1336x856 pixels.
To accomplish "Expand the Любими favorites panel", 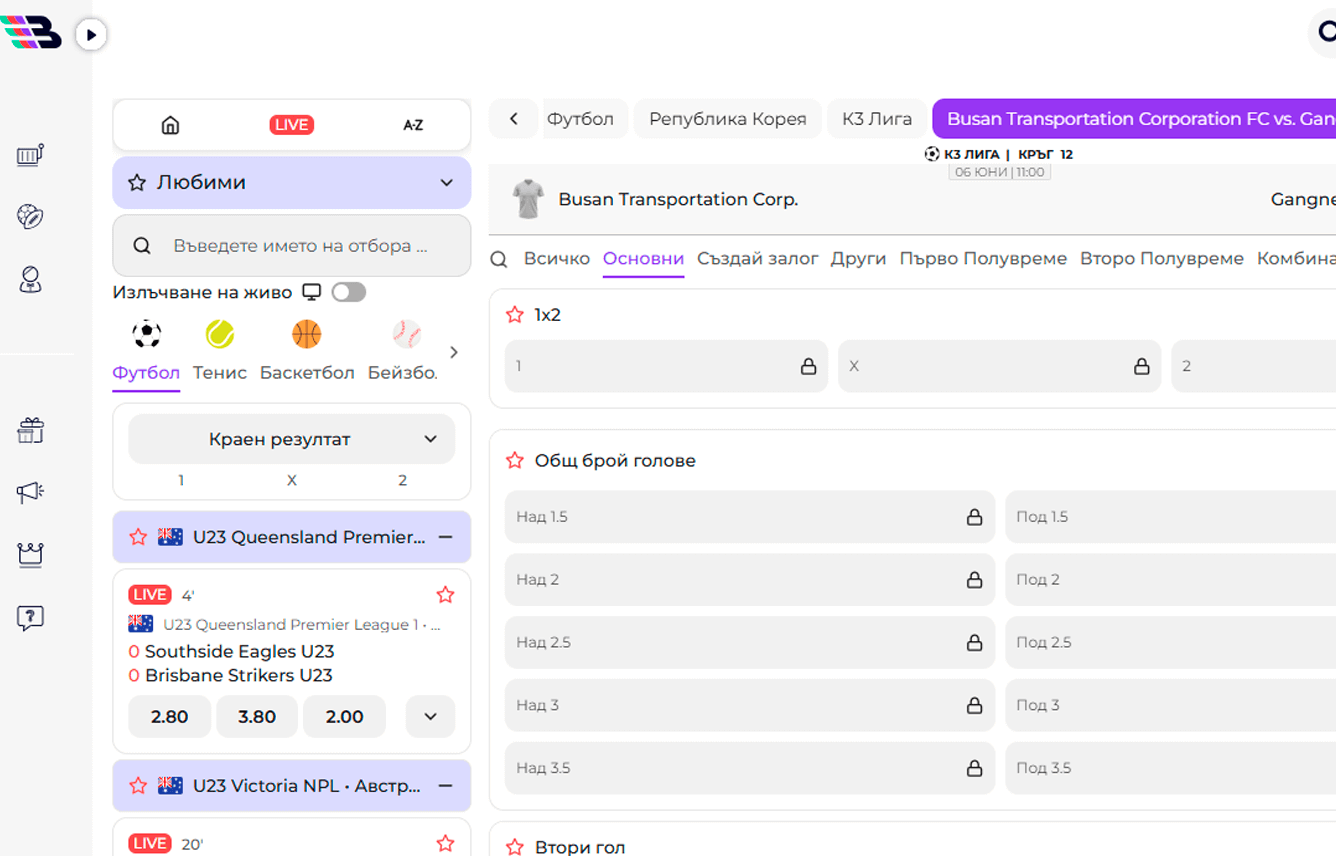I will point(292,183).
